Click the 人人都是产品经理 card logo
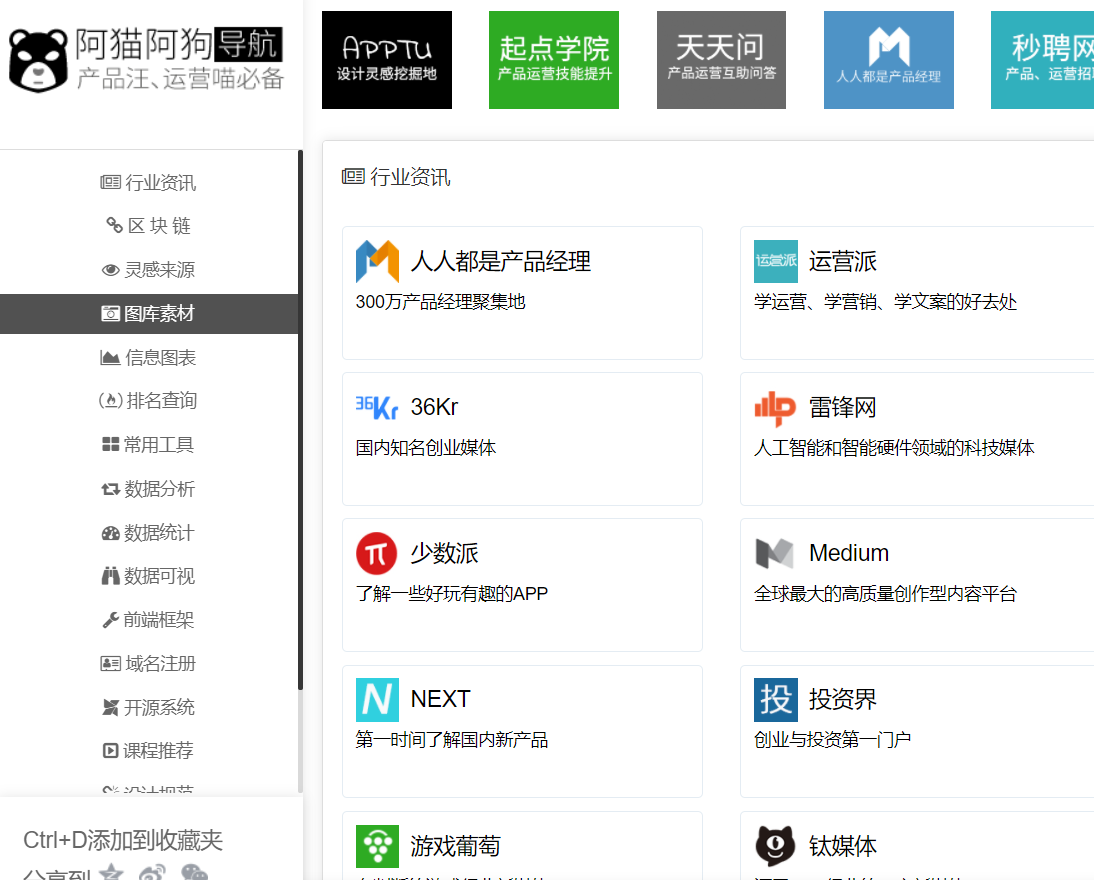This screenshot has width=1094, height=880. point(377,261)
